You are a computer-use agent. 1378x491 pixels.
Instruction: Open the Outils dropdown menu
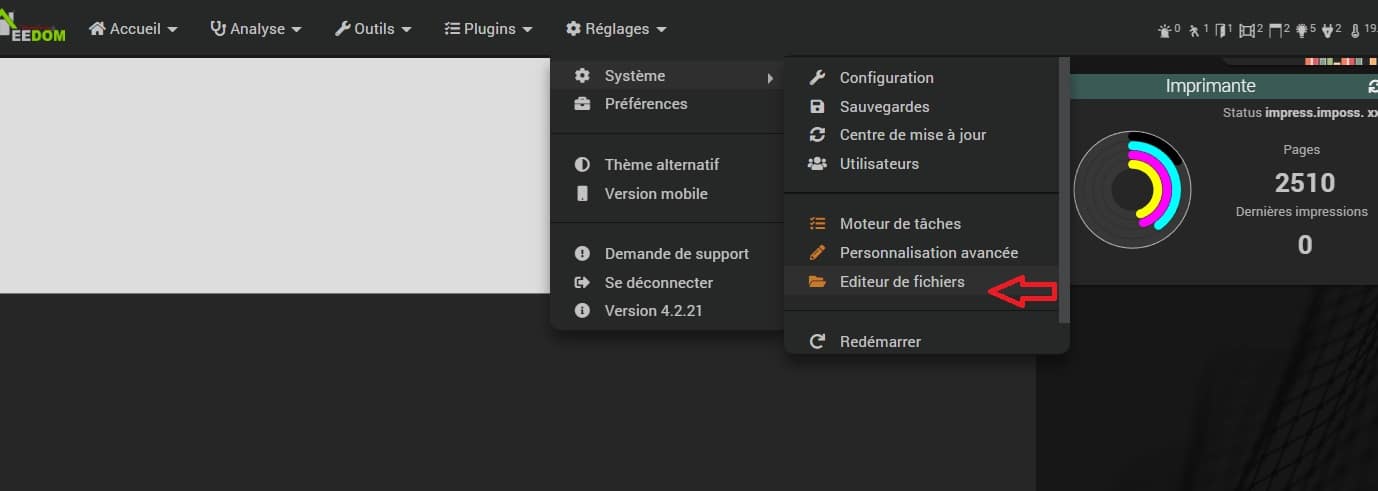tap(374, 29)
